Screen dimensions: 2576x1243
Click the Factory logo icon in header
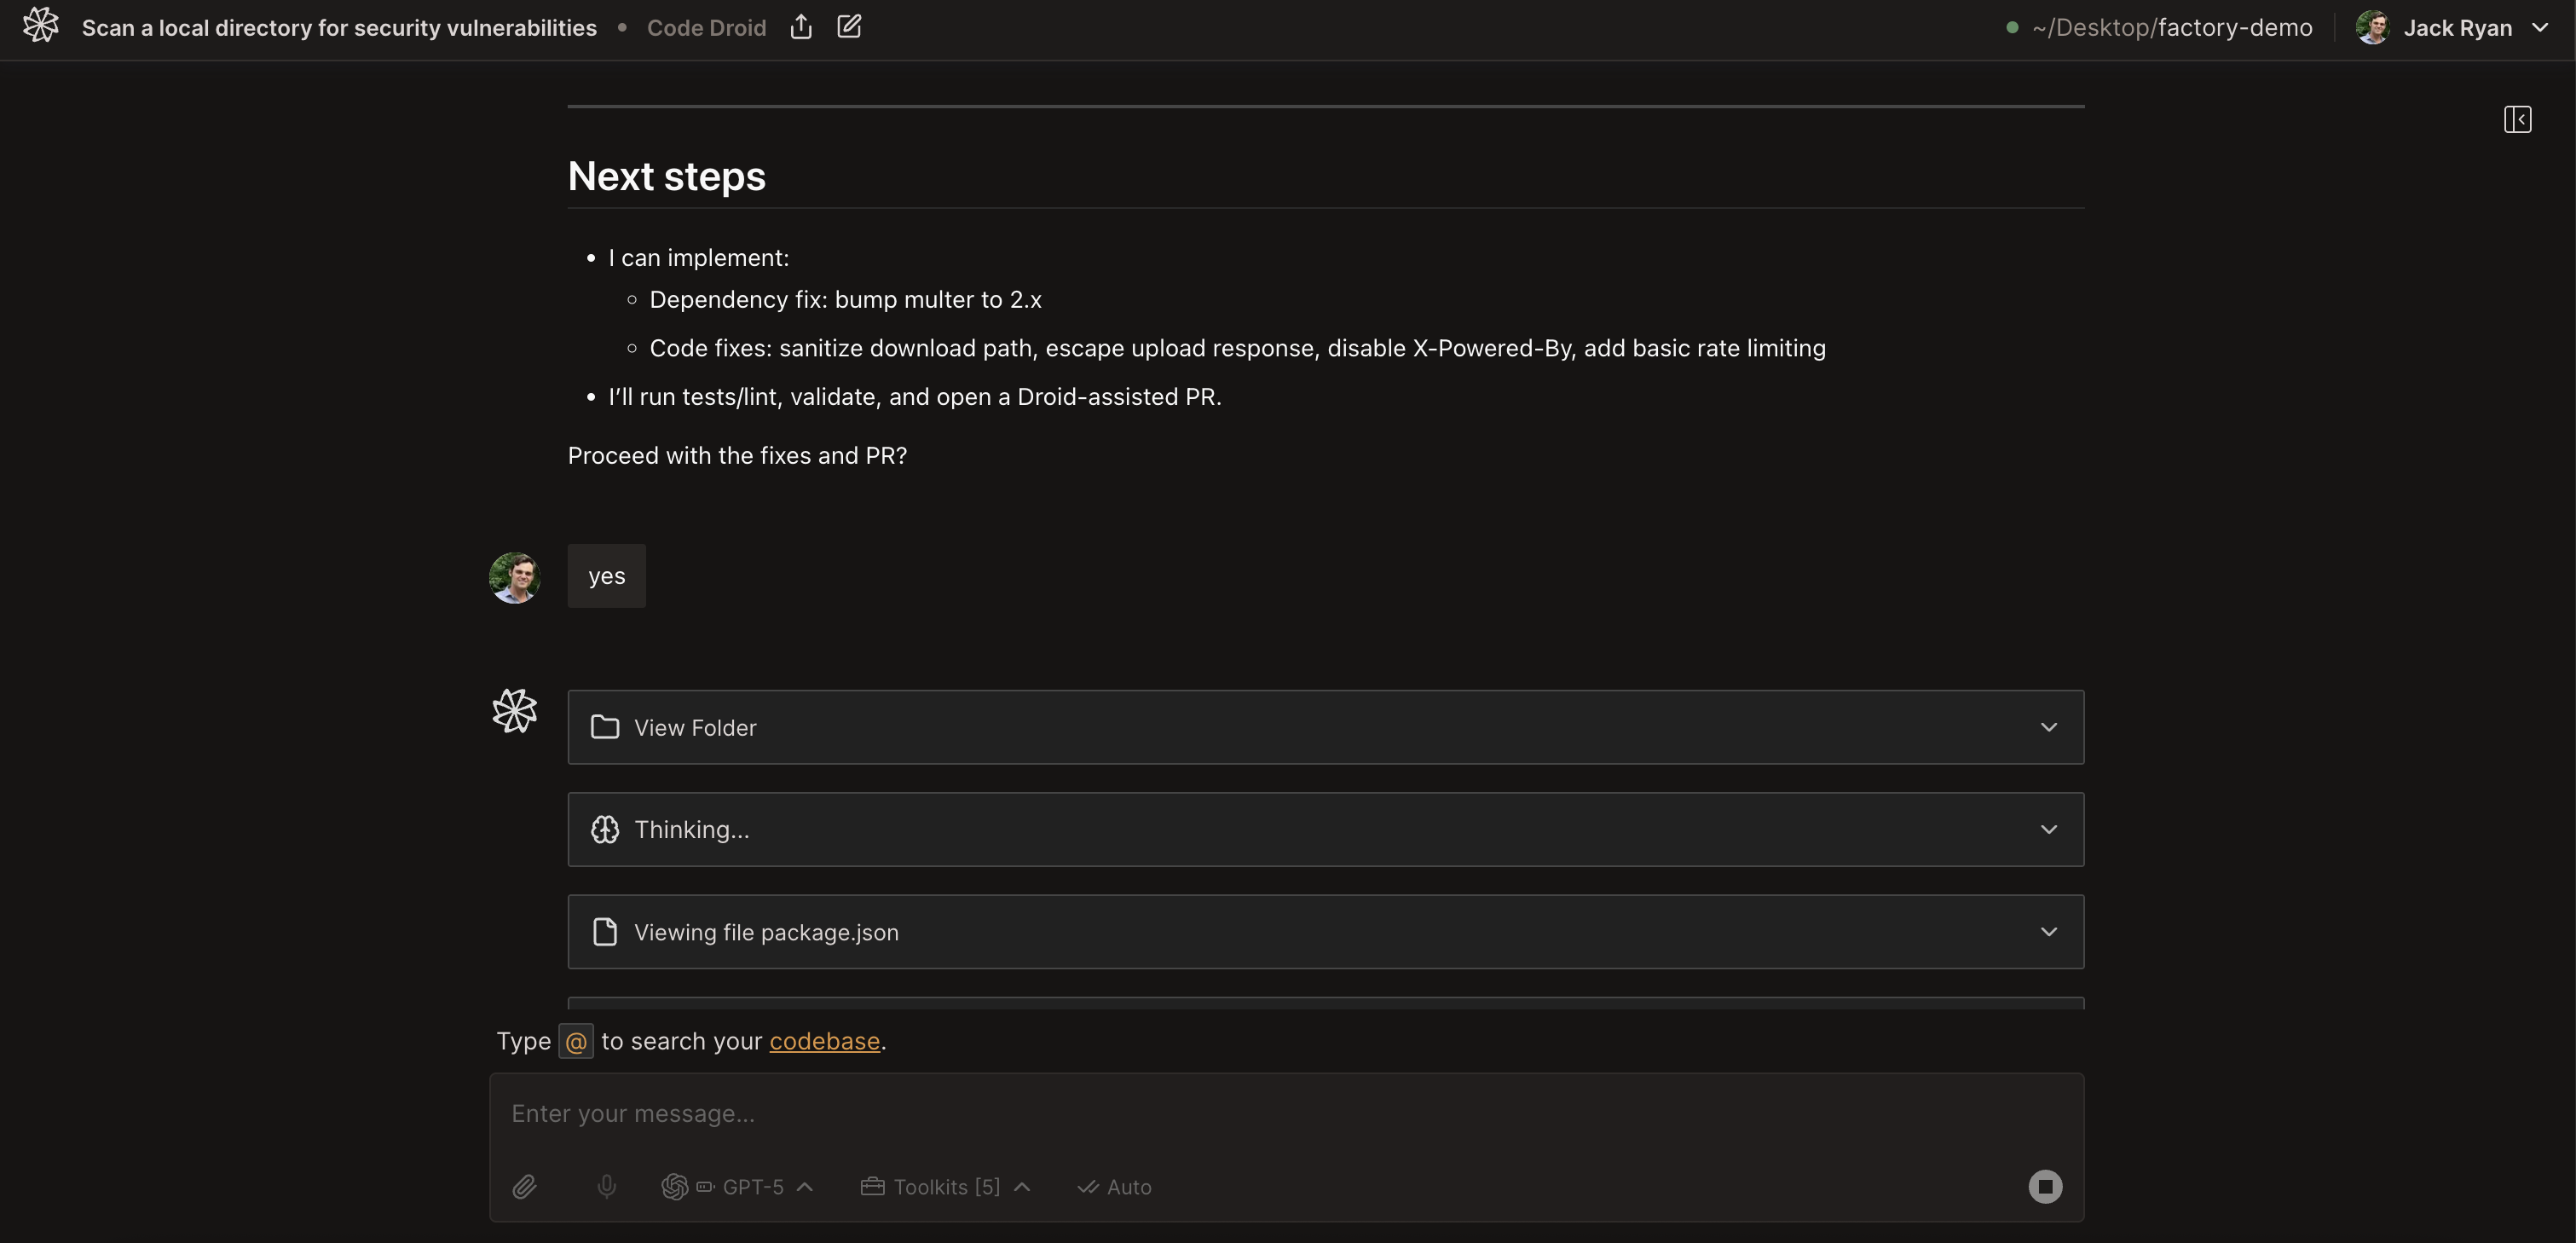tap(41, 26)
